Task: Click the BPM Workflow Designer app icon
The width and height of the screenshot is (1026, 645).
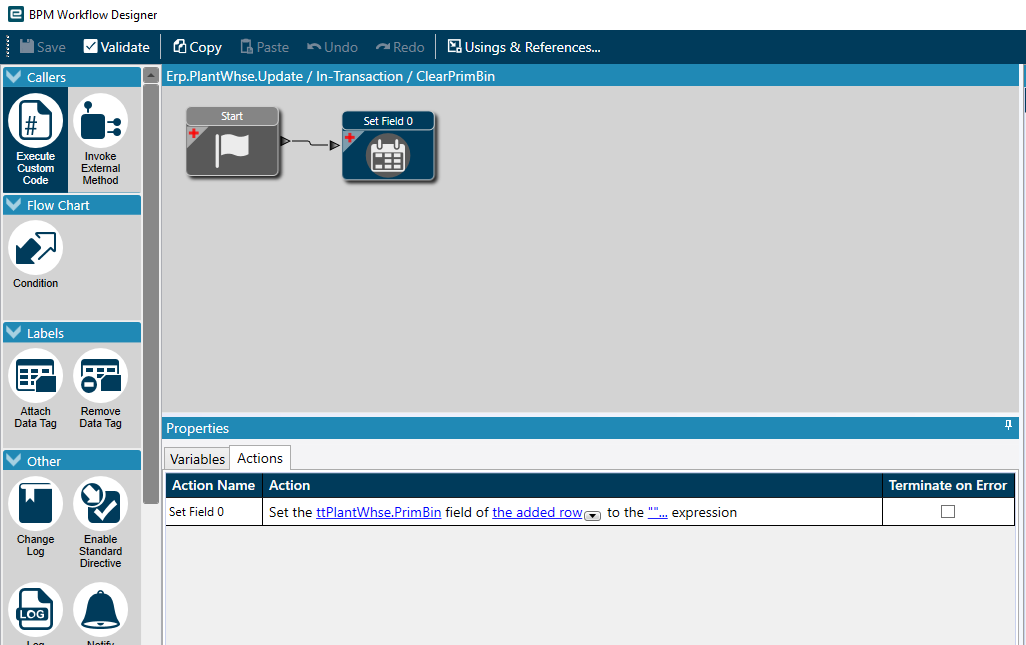Action: coord(16,14)
